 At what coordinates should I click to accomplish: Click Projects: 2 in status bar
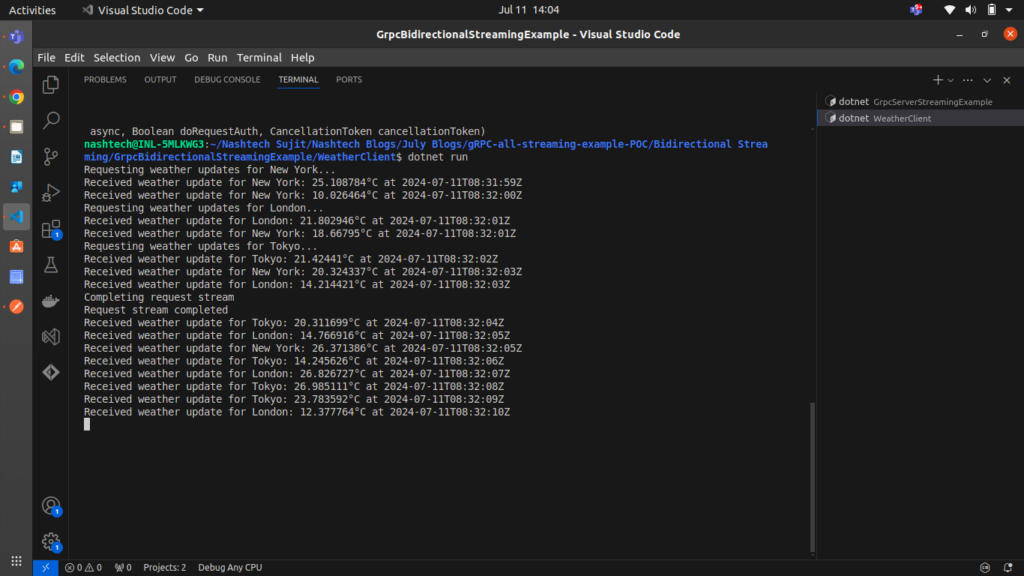coord(164,568)
